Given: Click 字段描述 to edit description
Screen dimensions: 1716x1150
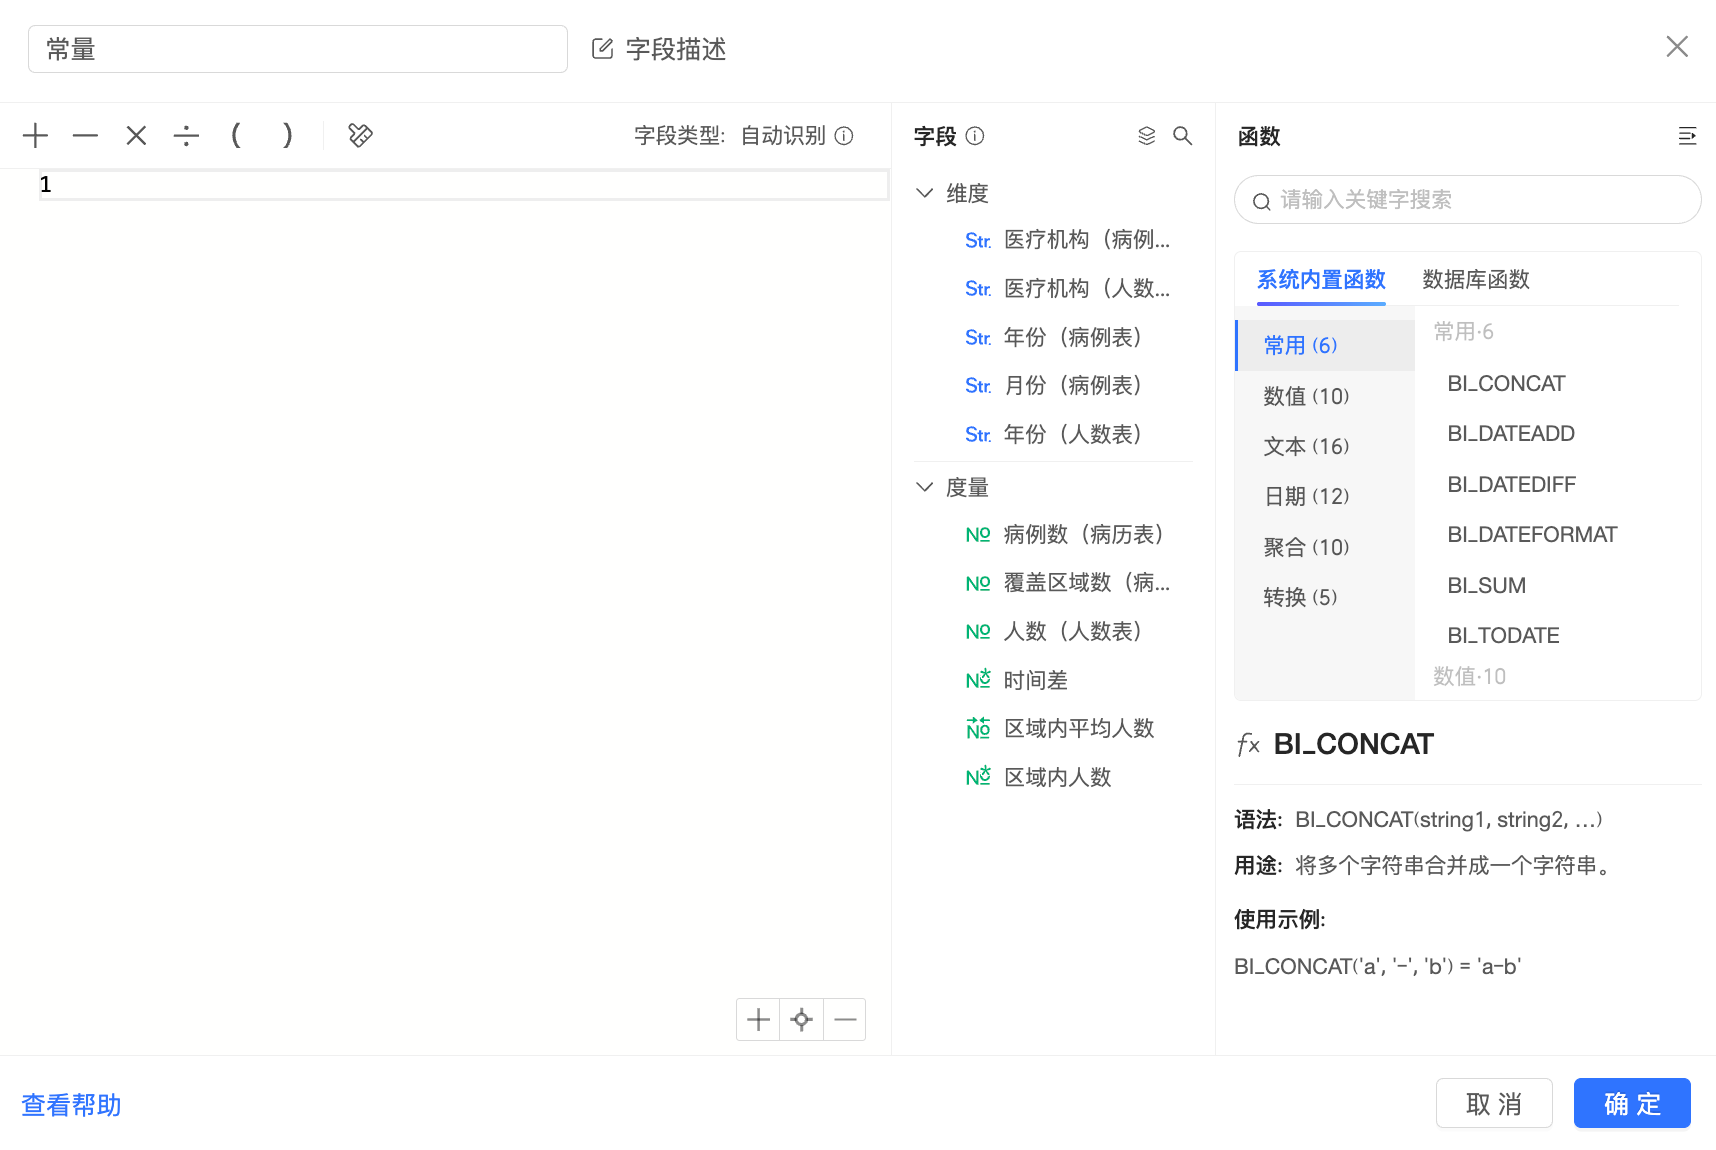Looking at the screenshot, I should coord(676,49).
